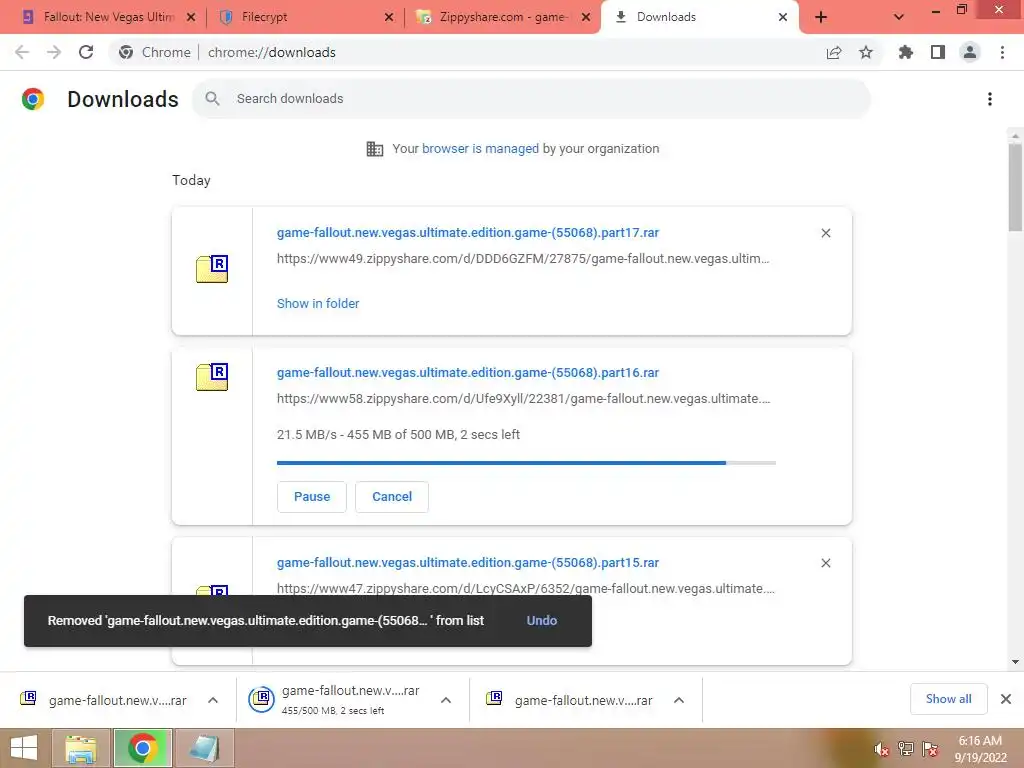Click the Chrome logo on Downloads page
The width and height of the screenshot is (1024, 768).
click(x=33, y=99)
